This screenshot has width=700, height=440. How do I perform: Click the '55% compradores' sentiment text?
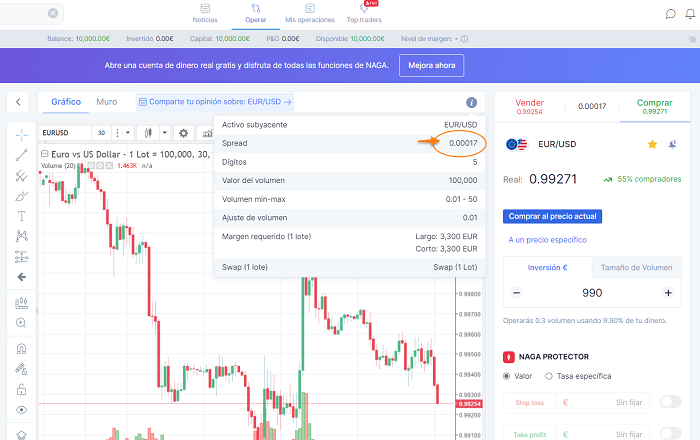649,179
